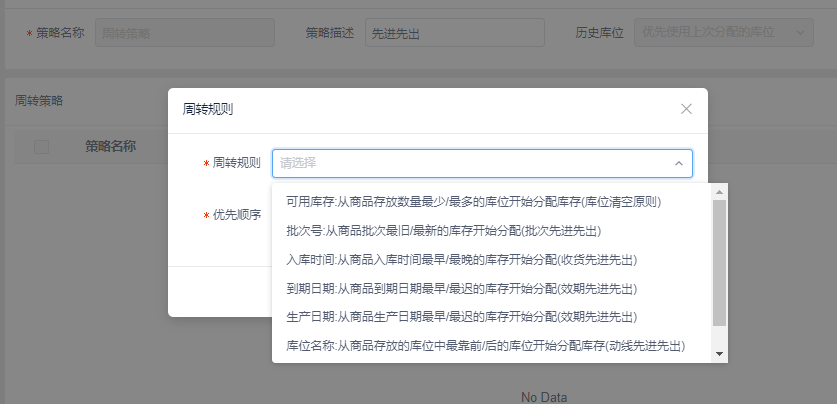Choose the 生产日期 rule option

pyautogui.click(x=493, y=317)
